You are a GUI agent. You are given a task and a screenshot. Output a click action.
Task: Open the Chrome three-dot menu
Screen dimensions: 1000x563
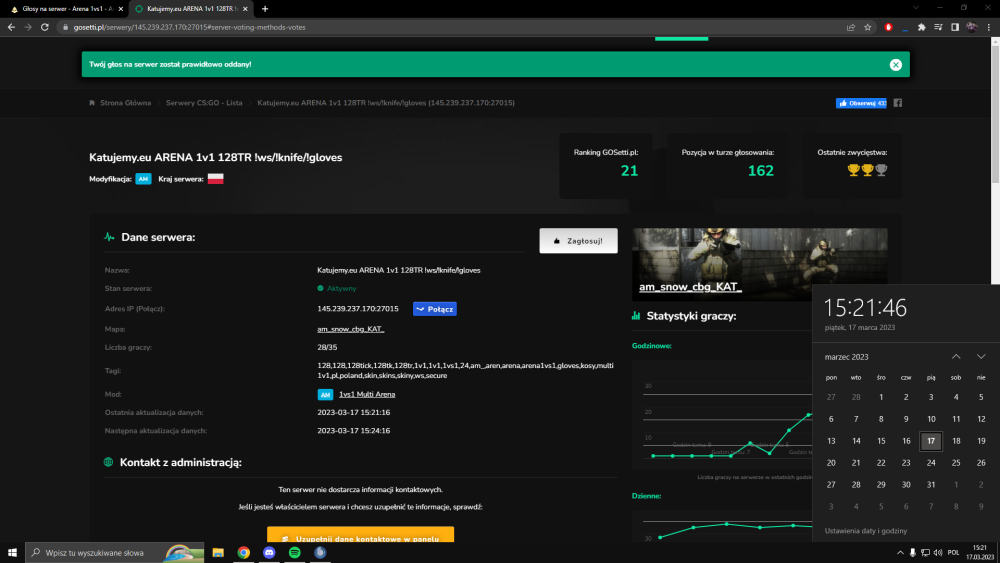tap(989, 27)
